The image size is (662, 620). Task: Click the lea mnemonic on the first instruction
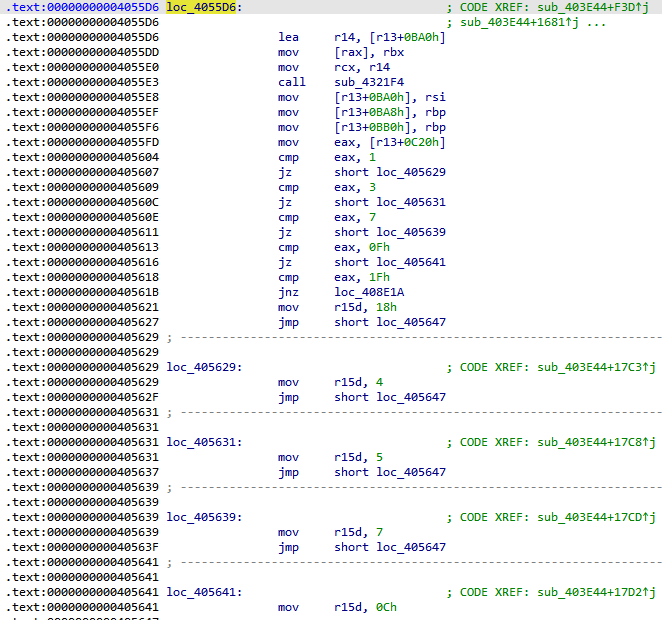click(288, 37)
